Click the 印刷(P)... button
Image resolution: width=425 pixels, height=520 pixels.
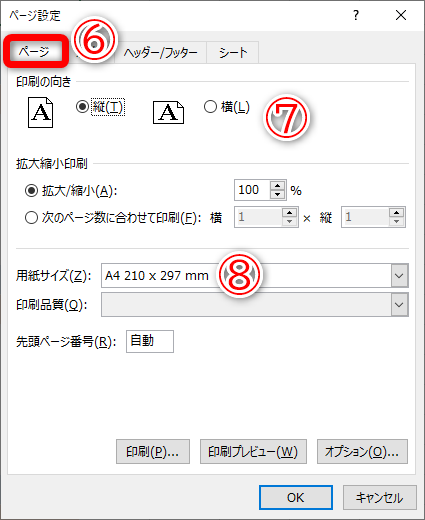pyautogui.click(x=153, y=452)
